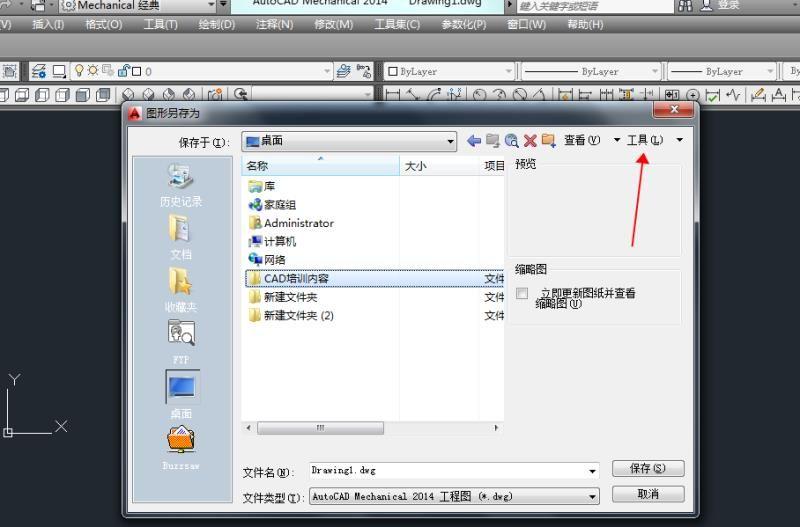Open the 注释(N) menu
The height and width of the screenshot is (527, 800).
[274, 24]
